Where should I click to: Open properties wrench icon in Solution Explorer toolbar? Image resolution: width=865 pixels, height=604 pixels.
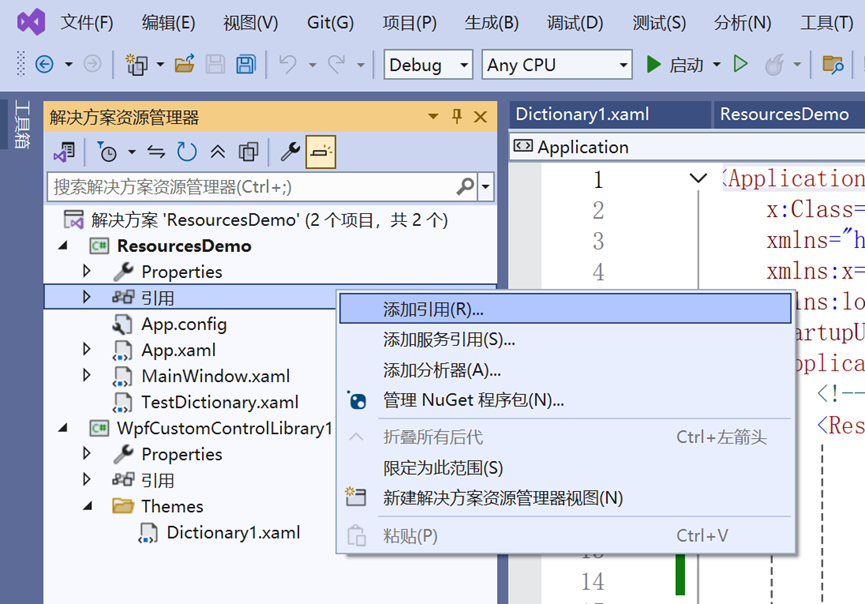point(290,152)
